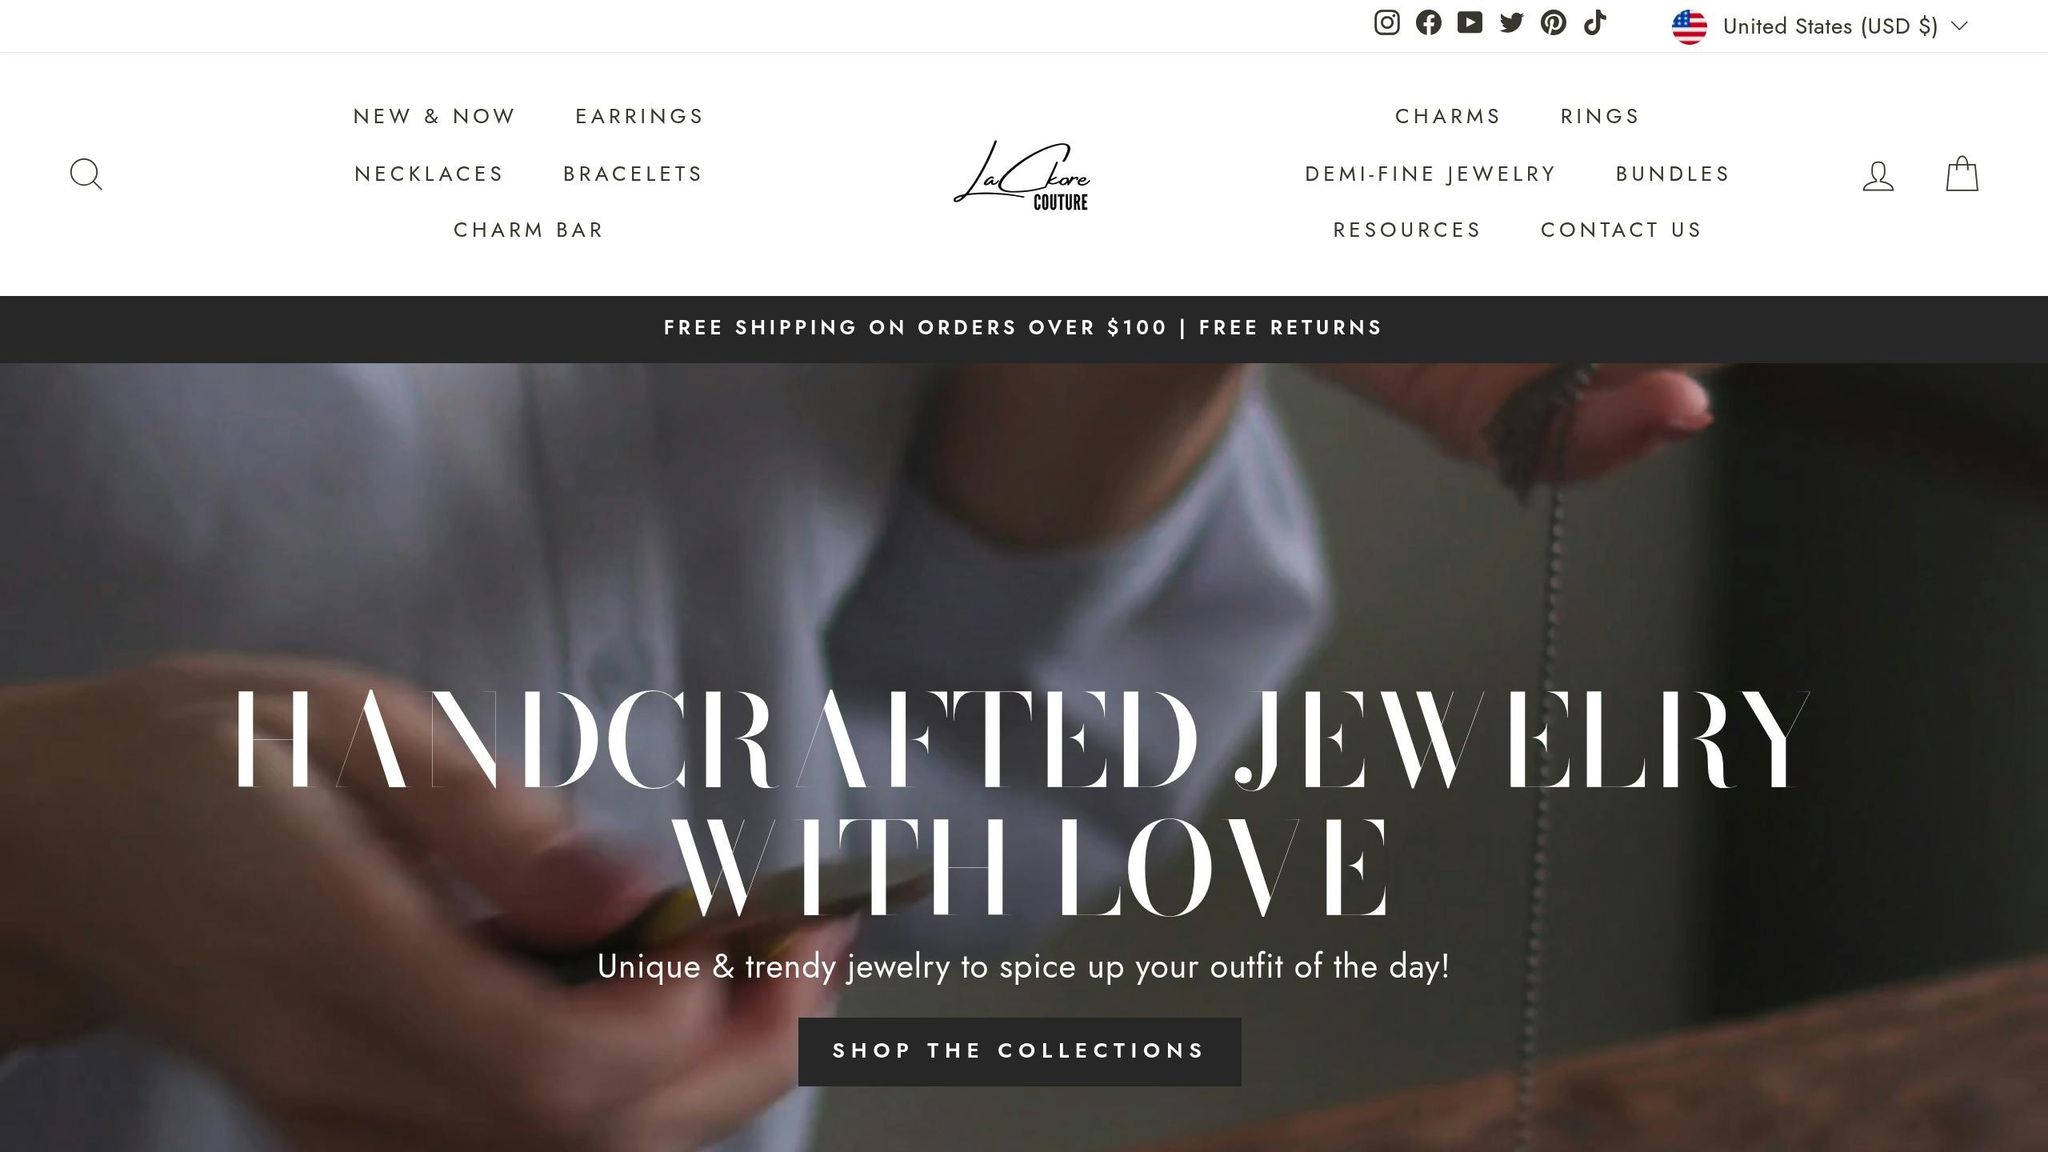Open the Contact Us link
The width and height of the screenshot is (2048, 1152).
(1621, 230)
